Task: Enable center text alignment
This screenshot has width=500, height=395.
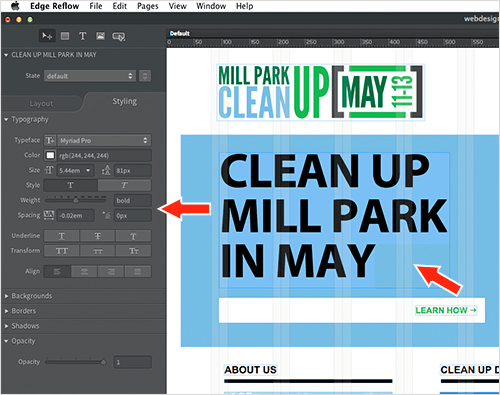Action: pos(84,272)
